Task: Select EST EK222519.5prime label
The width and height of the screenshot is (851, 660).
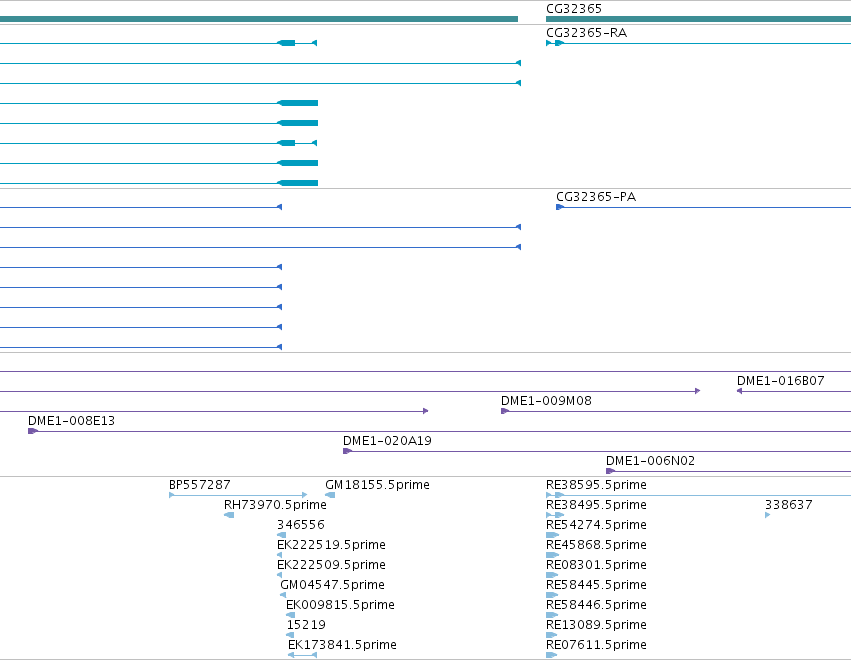Action: coord(331,545)
